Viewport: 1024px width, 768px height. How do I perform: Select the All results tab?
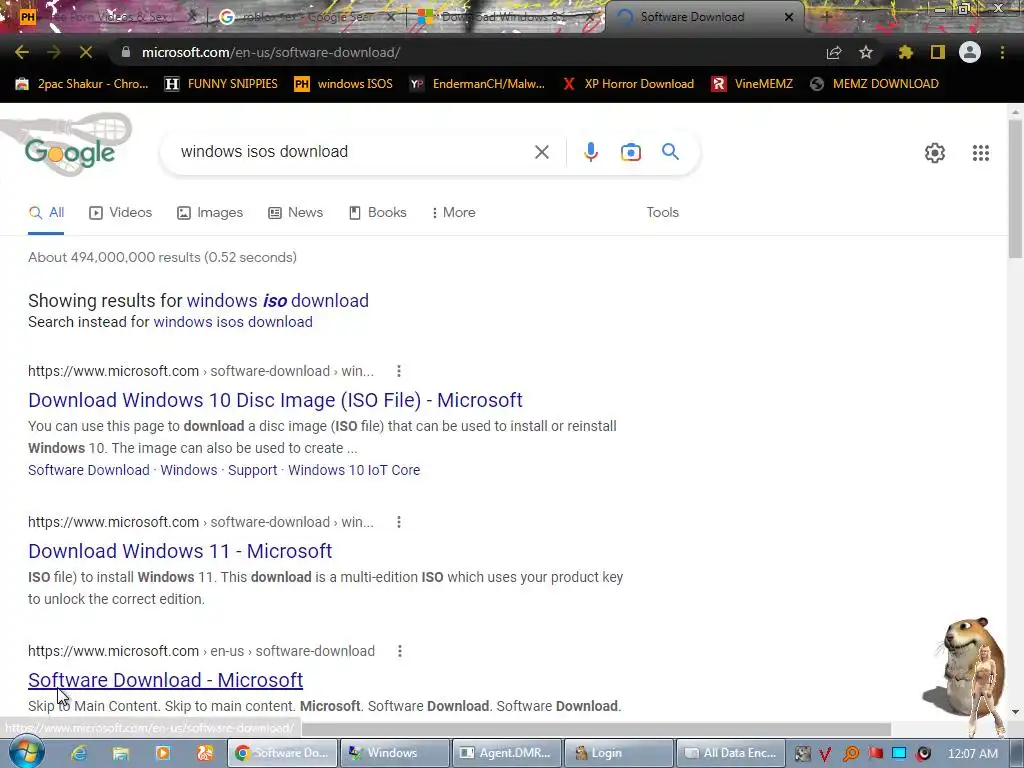[x=46, y=212]
